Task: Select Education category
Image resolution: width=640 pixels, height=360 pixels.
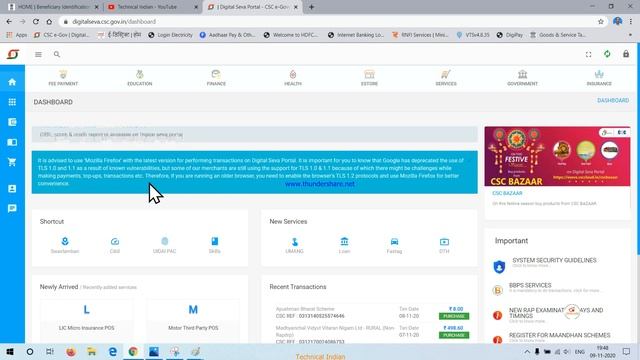Action: pyautogui.click(x=140, y=78)
